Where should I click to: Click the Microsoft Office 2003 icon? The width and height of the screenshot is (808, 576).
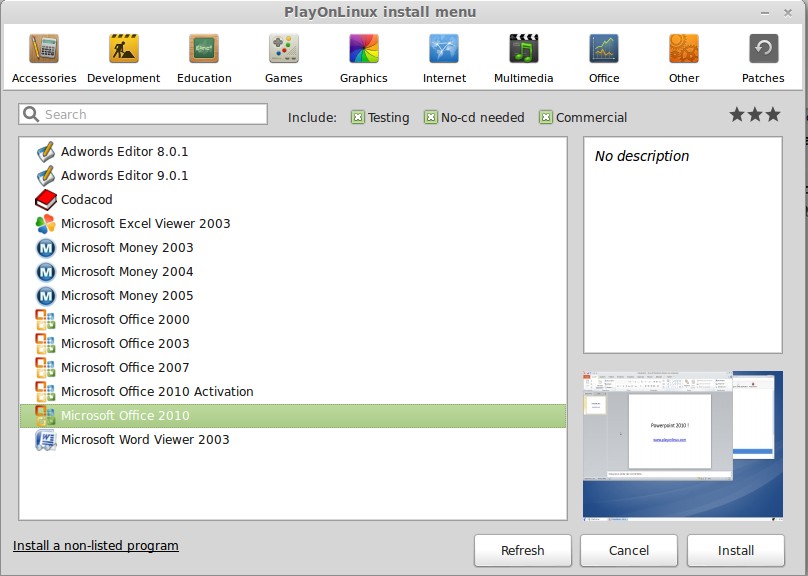(x=46, y=344)
